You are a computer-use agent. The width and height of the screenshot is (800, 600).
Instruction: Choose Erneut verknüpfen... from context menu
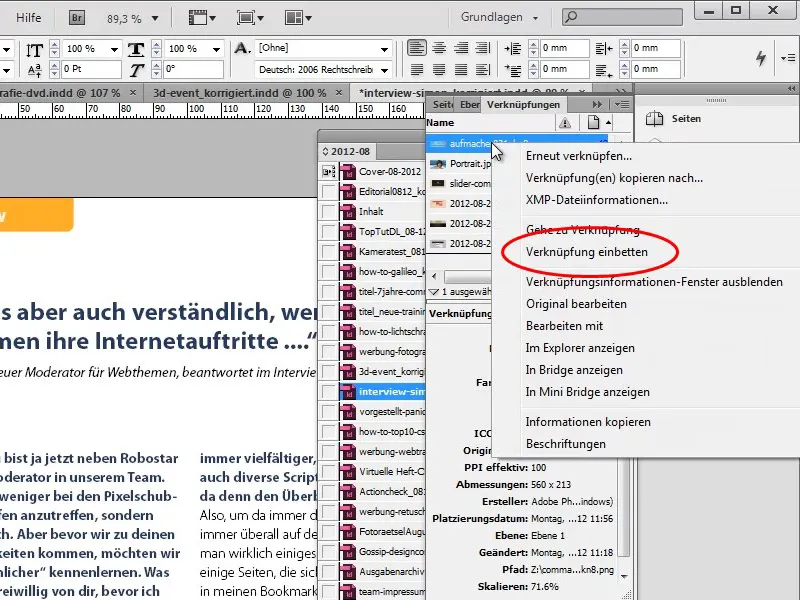tap(579, 156)
